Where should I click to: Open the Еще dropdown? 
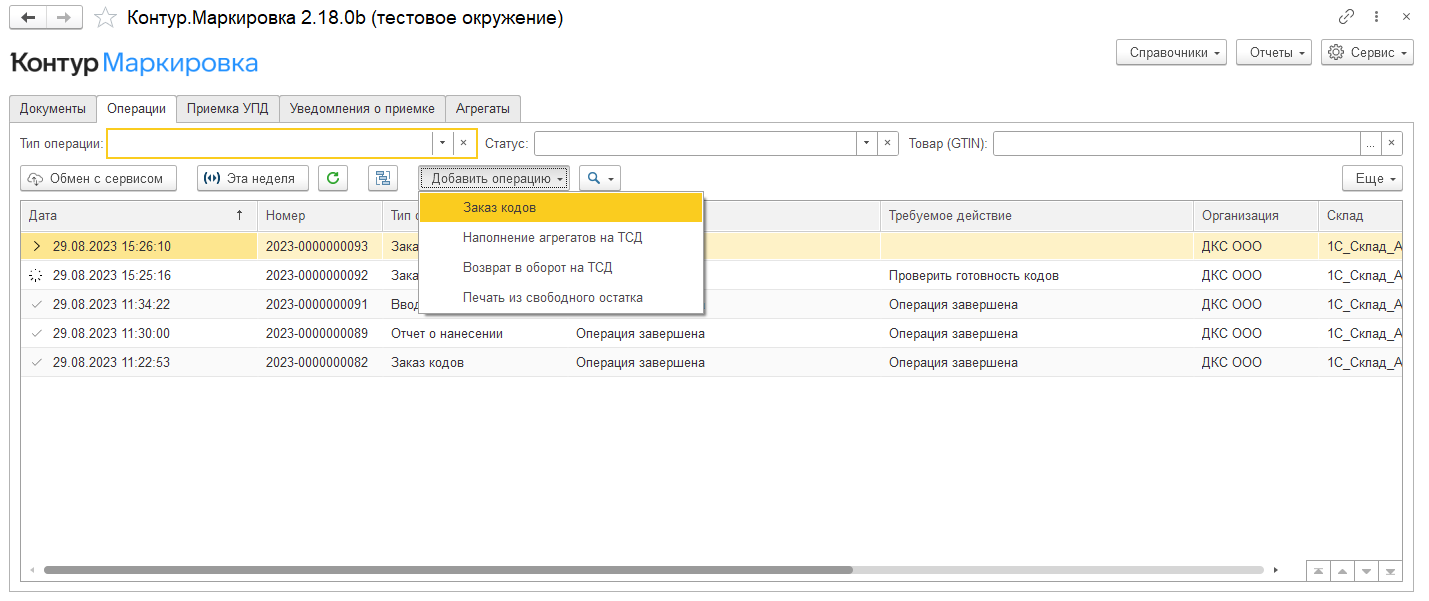(x=1372, y=178)
